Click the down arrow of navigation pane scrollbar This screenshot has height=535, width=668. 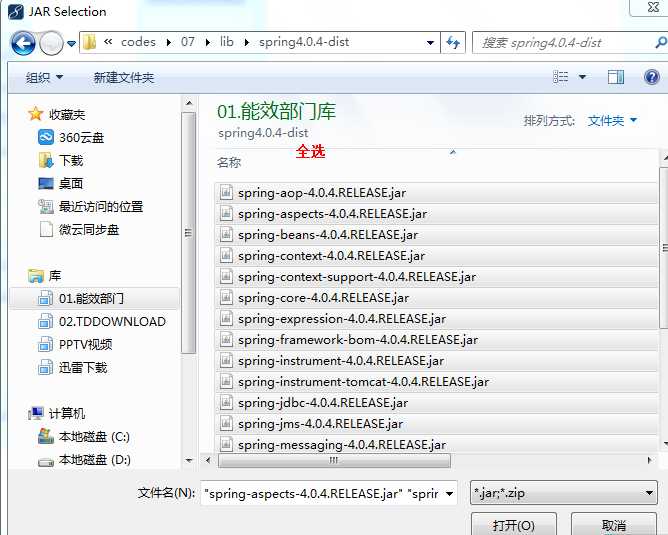(x=189, y=460)
